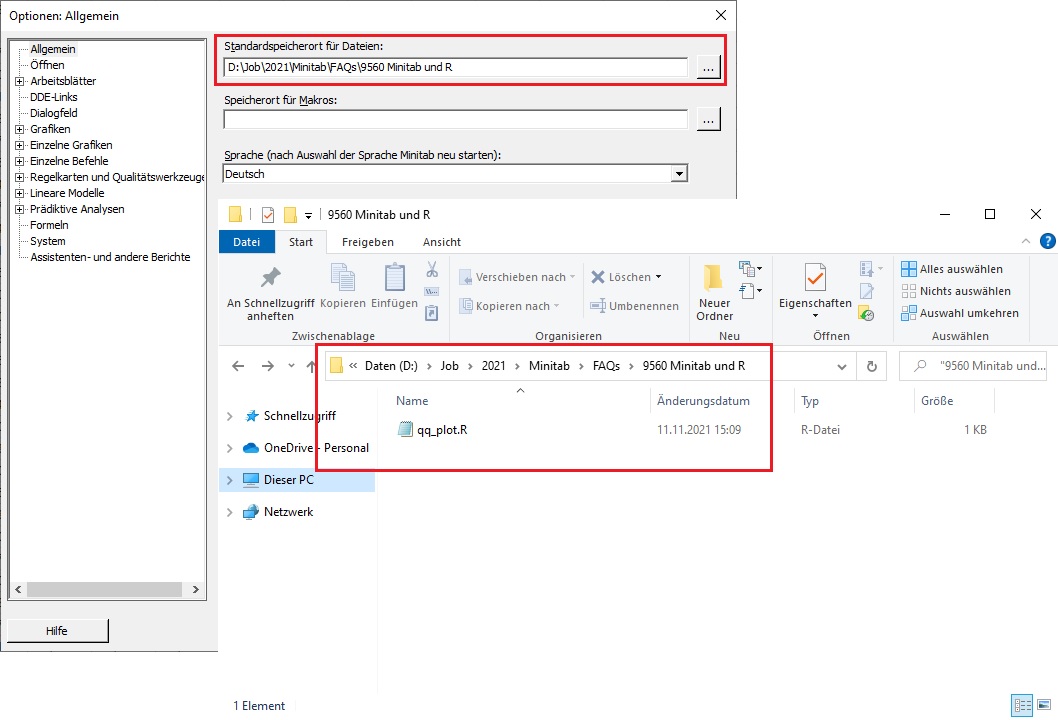Screen dimensions: 1058x720
Task: Switch to the Ansicht ribbon tab
Action: (x=442, y=242)
